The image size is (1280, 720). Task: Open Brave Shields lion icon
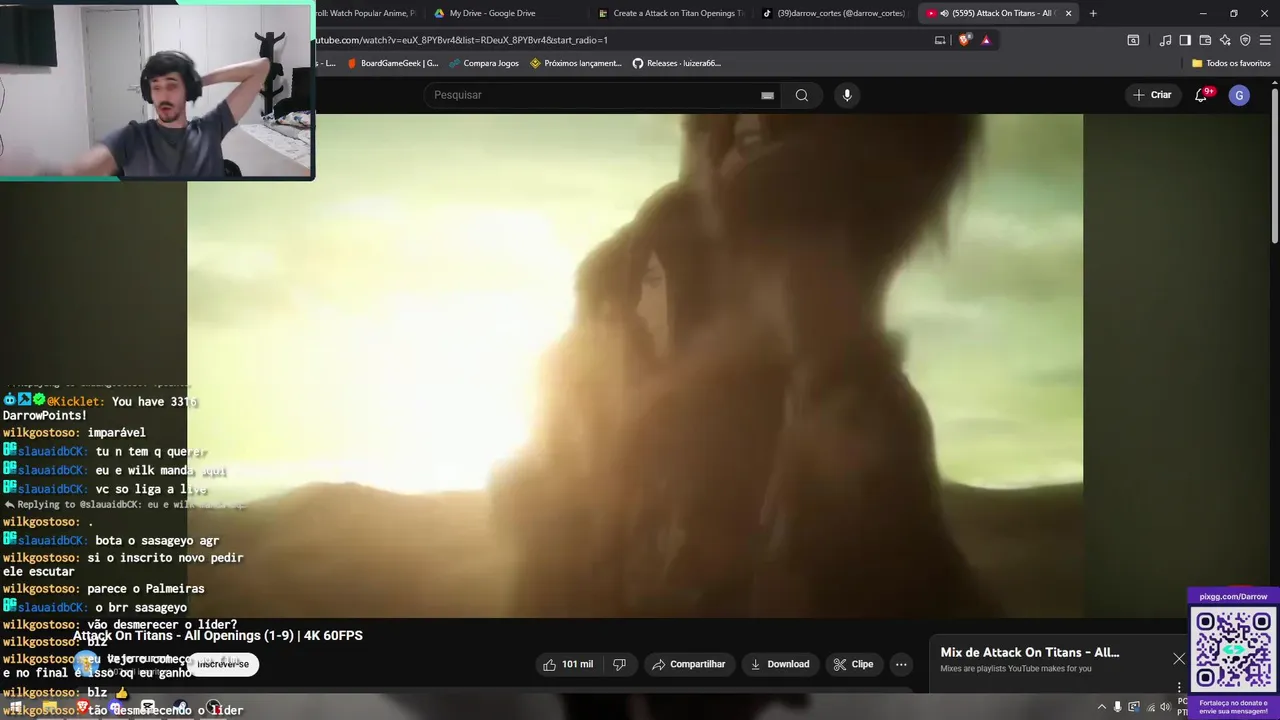(x=964, y=40)
